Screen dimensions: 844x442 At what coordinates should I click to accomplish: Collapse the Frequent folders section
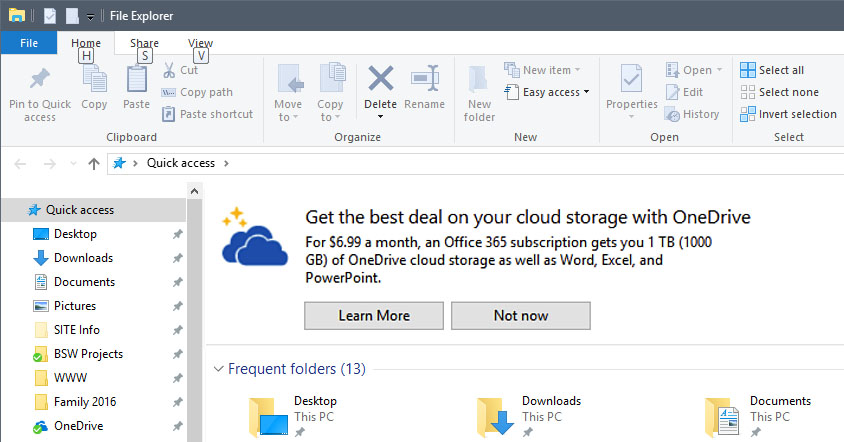(219, 369)
